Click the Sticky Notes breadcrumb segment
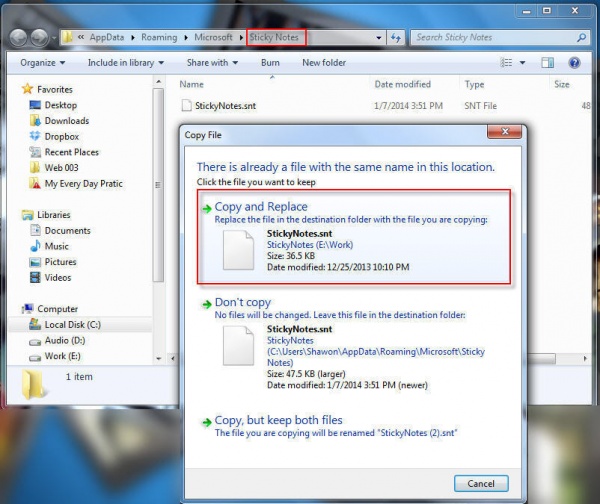This screenshot has height=504, width=600. pos(274,37)
